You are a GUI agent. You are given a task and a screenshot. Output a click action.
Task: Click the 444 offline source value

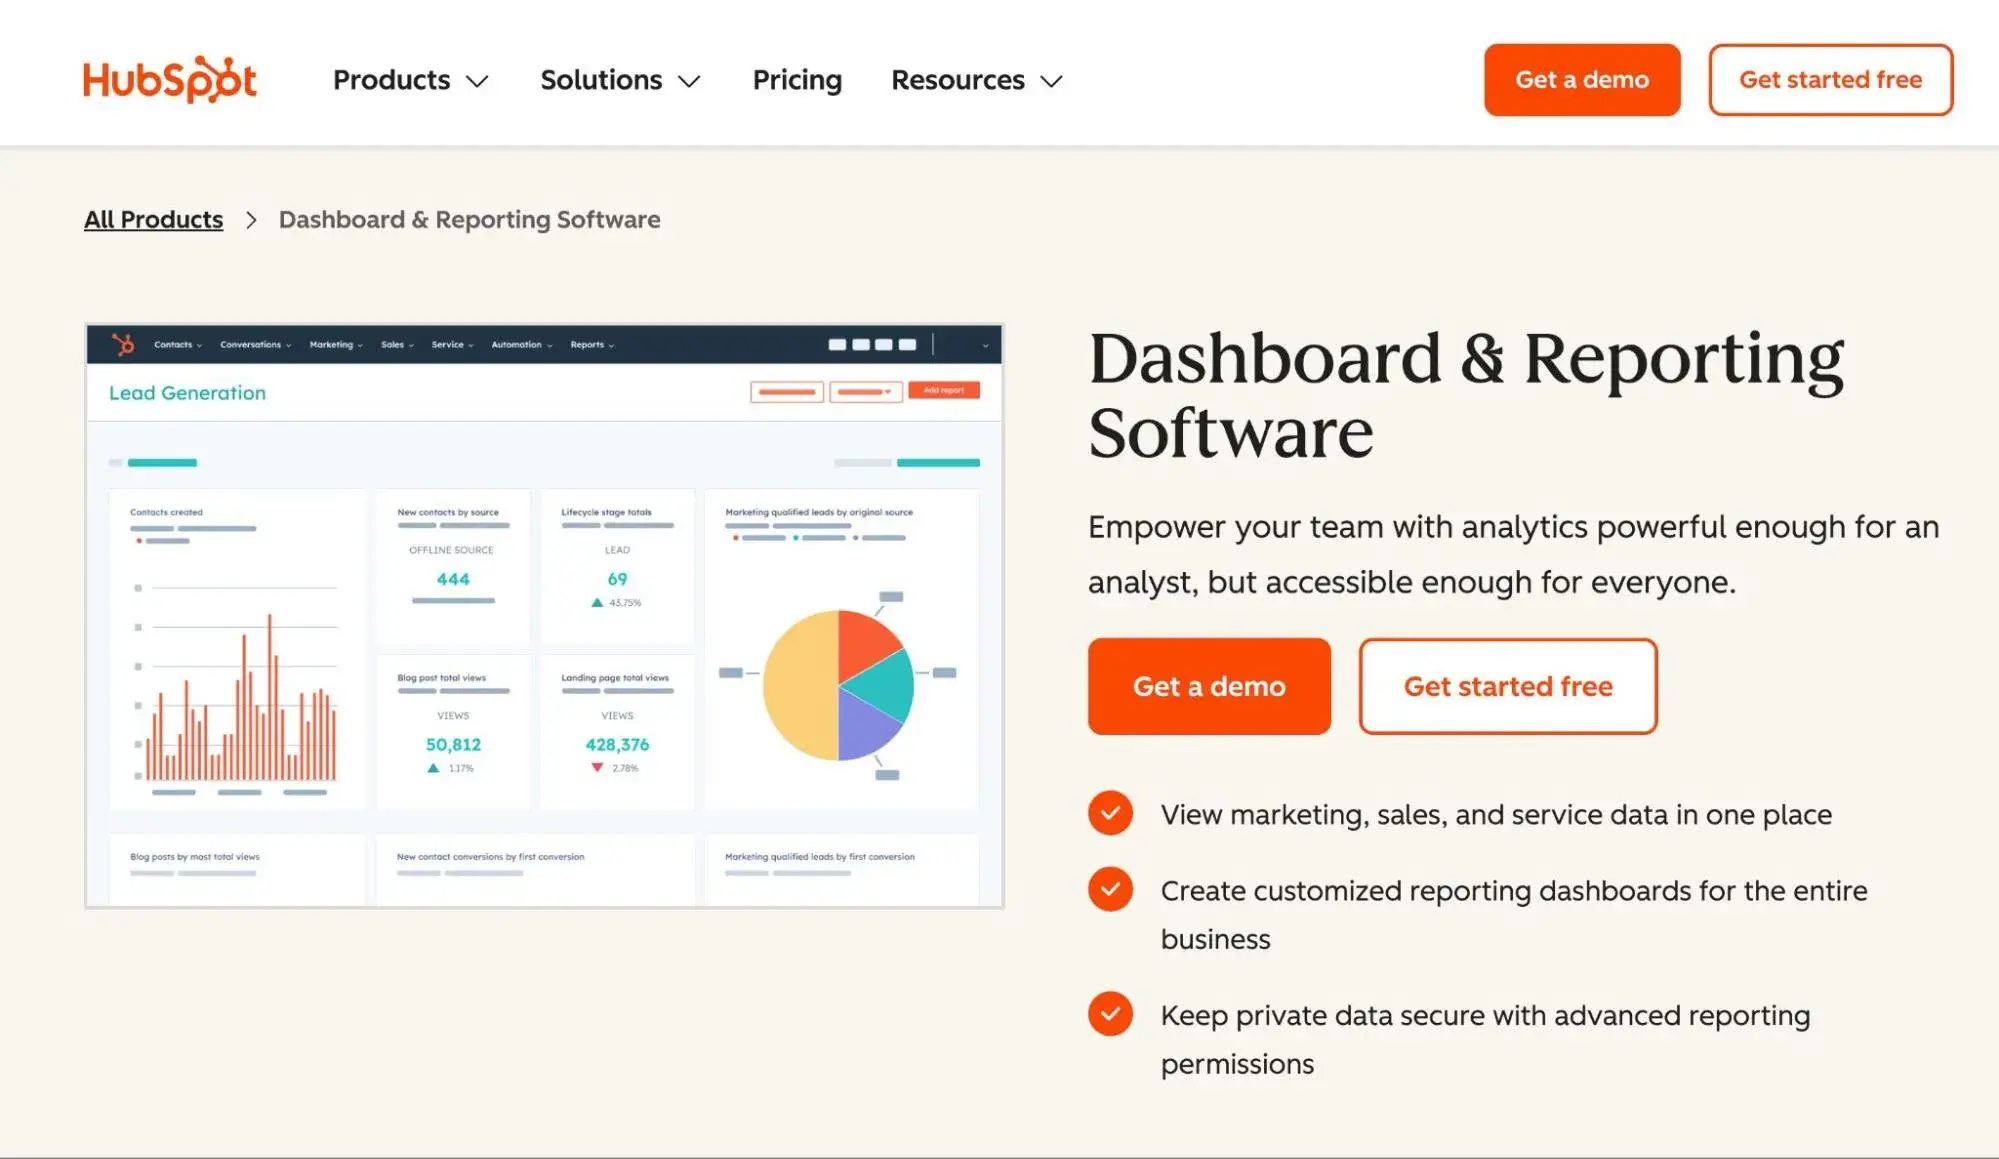tap(453, 579)
